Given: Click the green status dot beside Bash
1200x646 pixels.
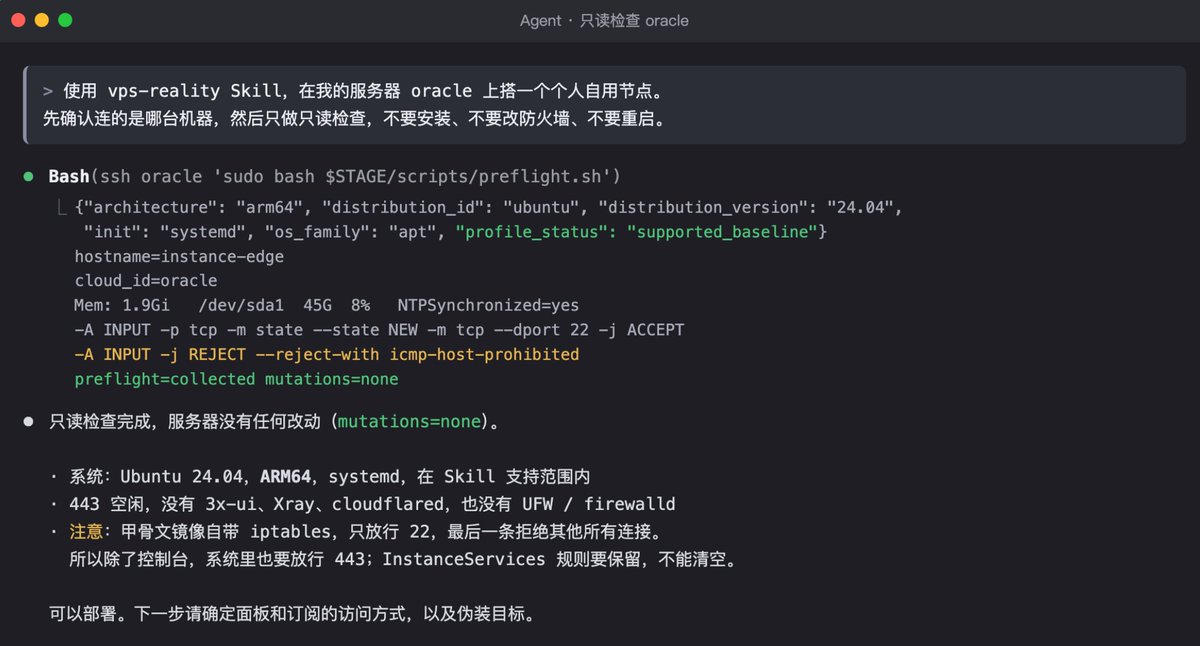Looking at the screenshot, I should click(x=29, y=177).
